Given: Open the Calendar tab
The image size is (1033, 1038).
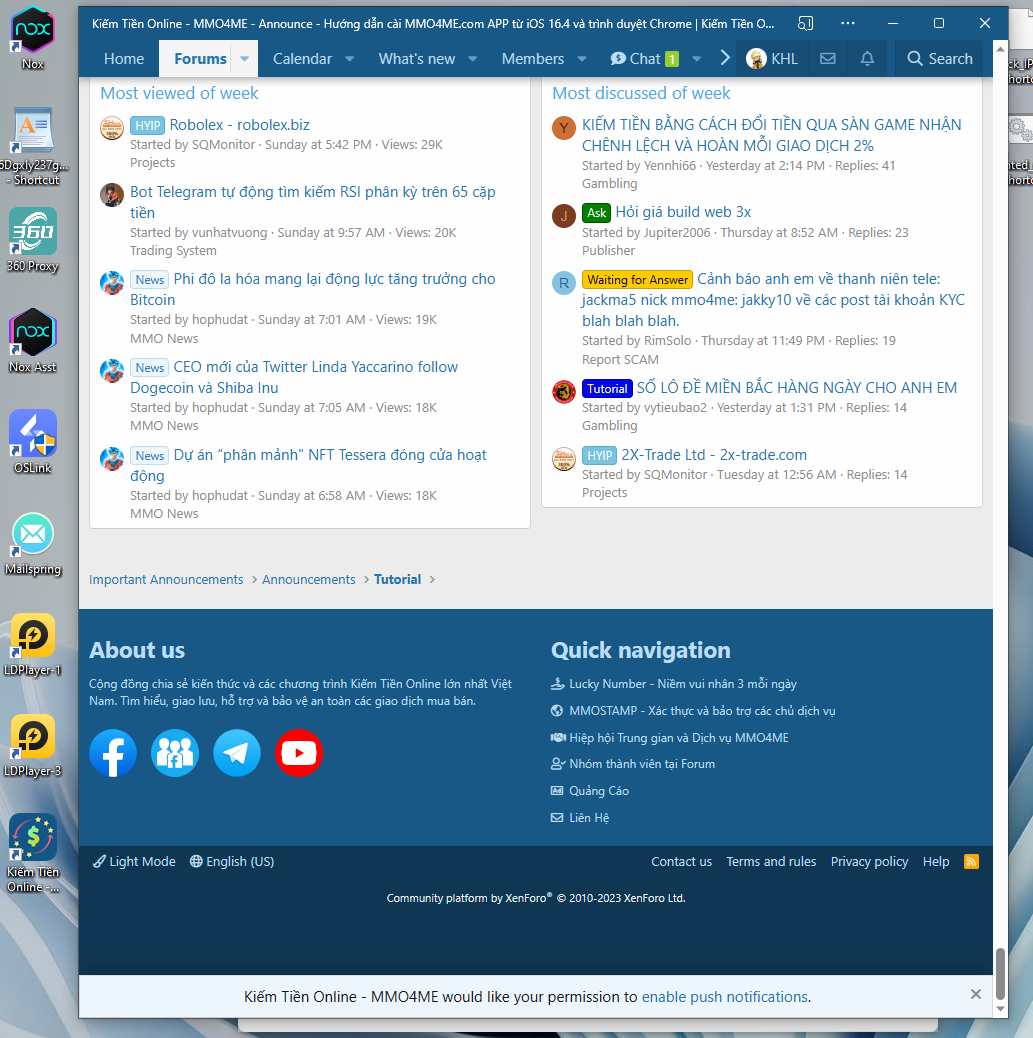Looking at the screenshot, I should click(302, 58).
